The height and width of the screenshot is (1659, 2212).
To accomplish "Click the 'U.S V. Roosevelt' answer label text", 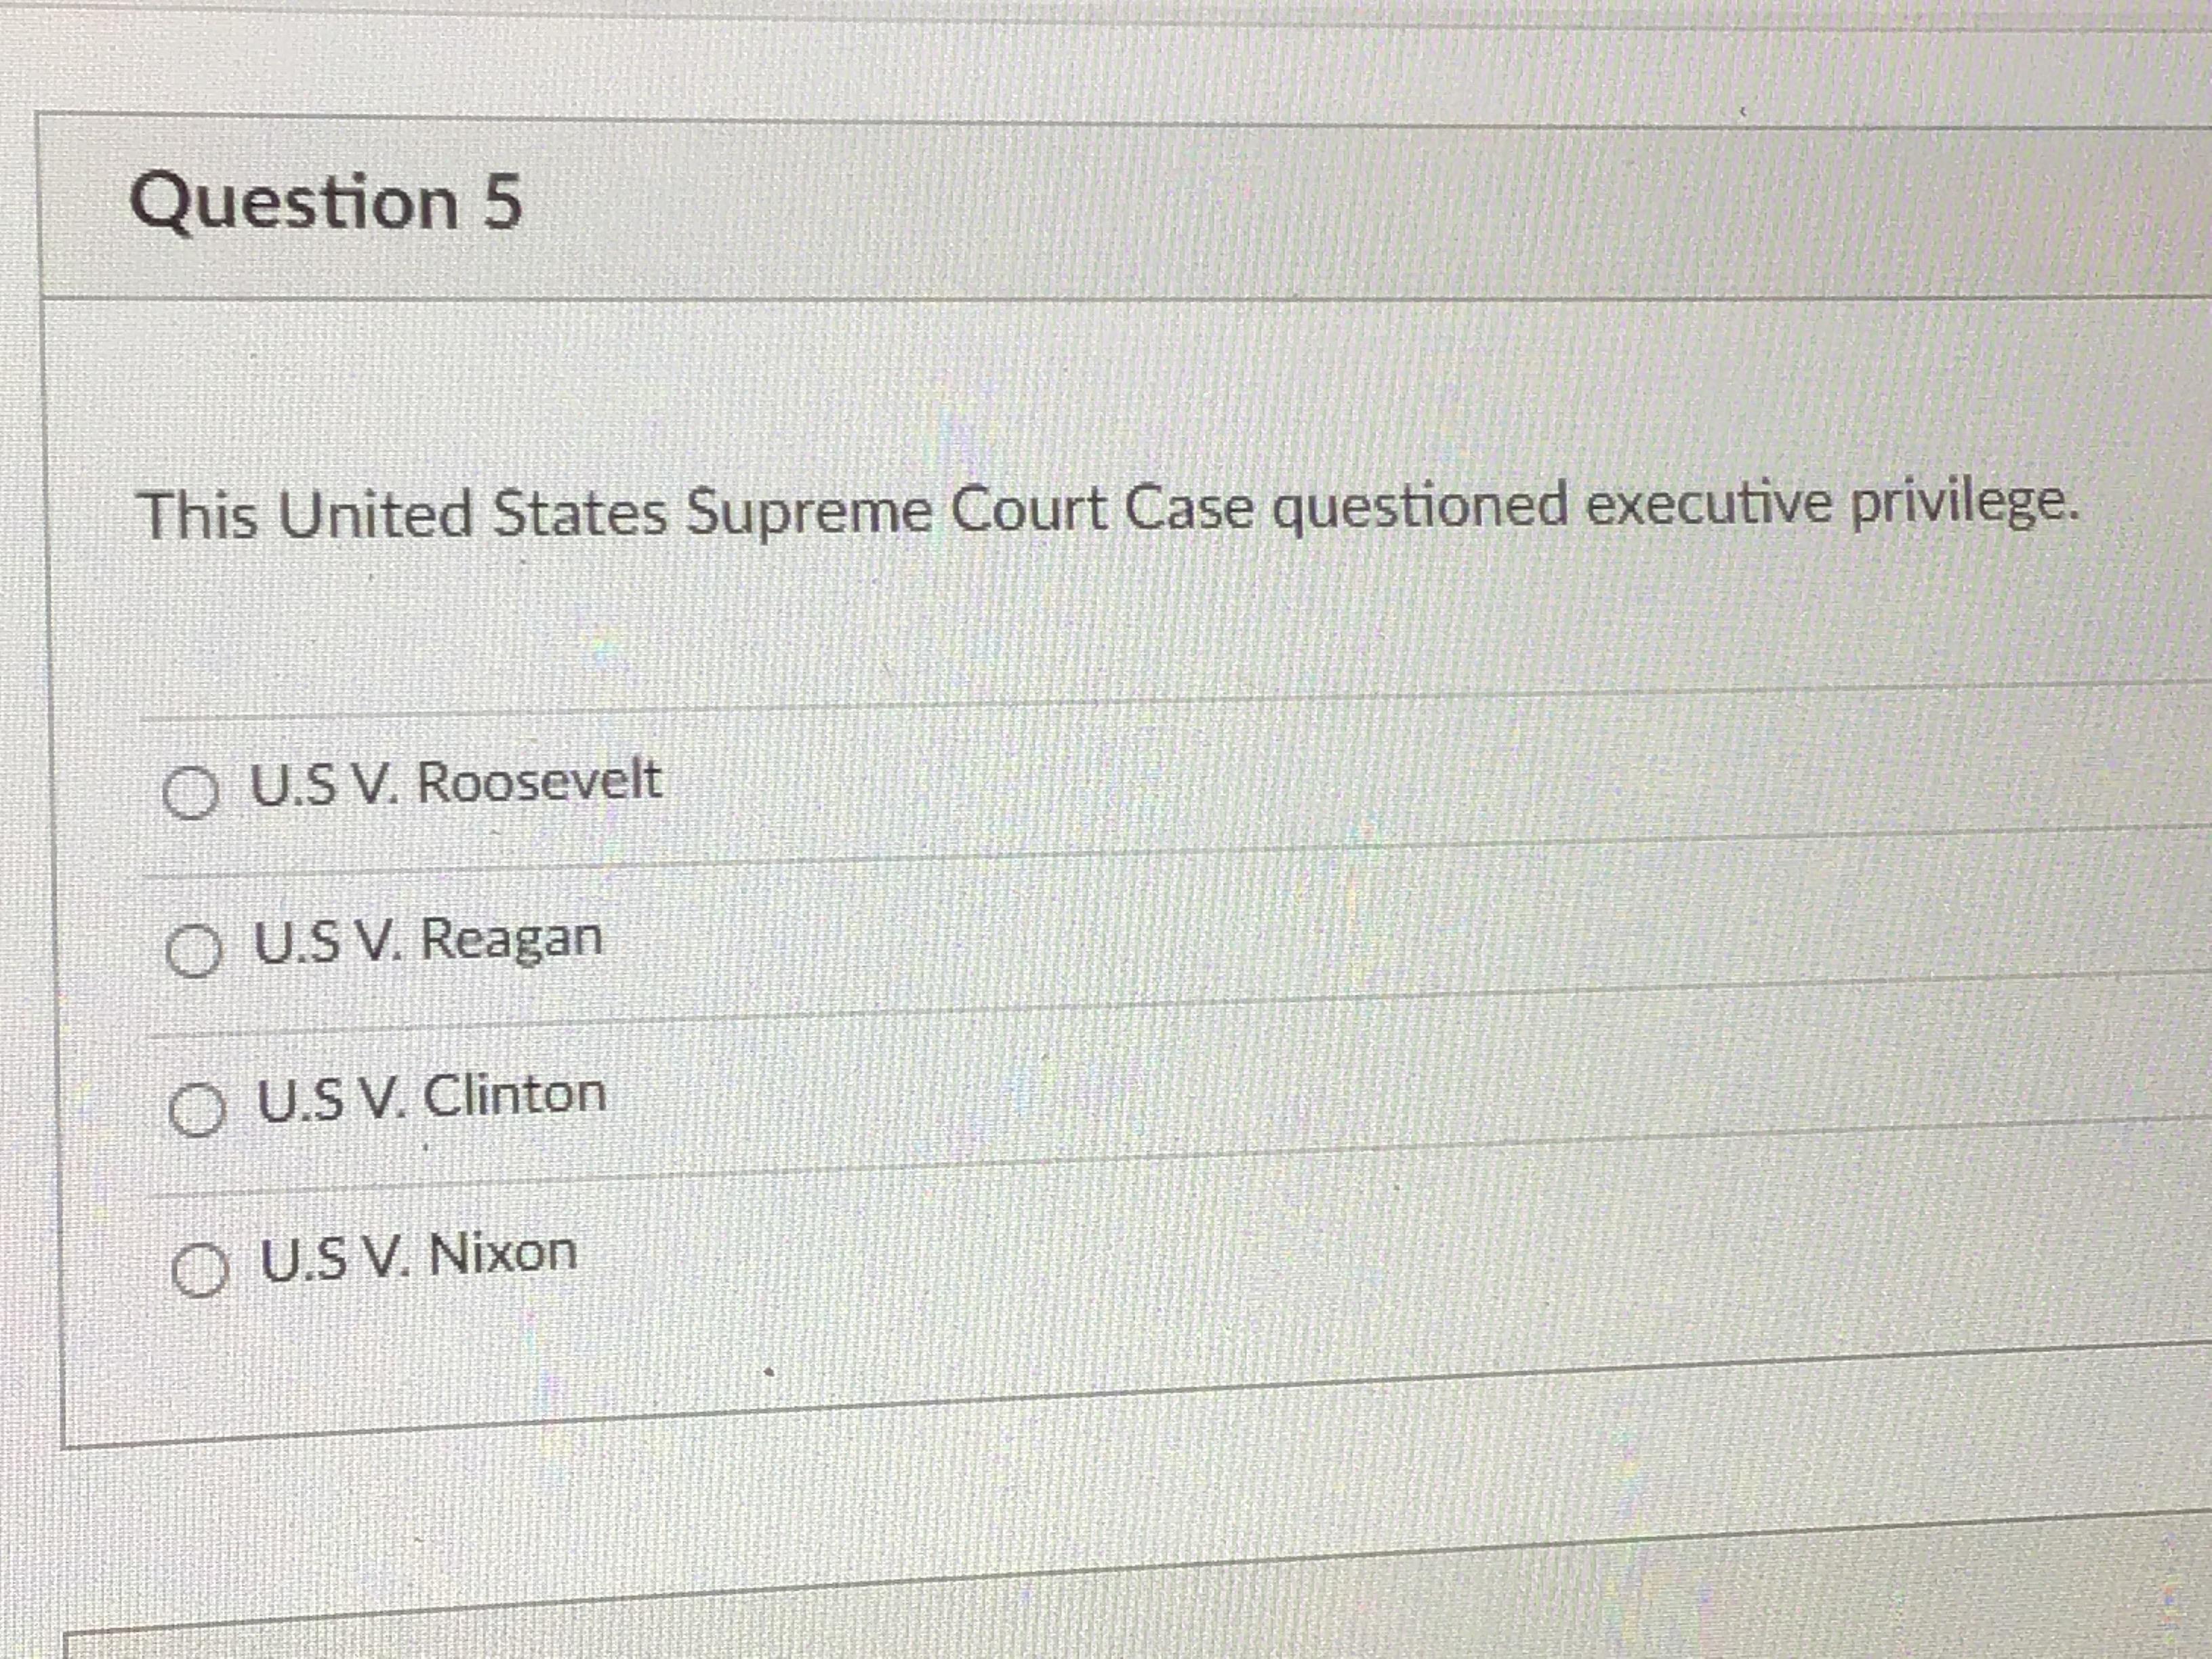I will [x=455, y=782].
